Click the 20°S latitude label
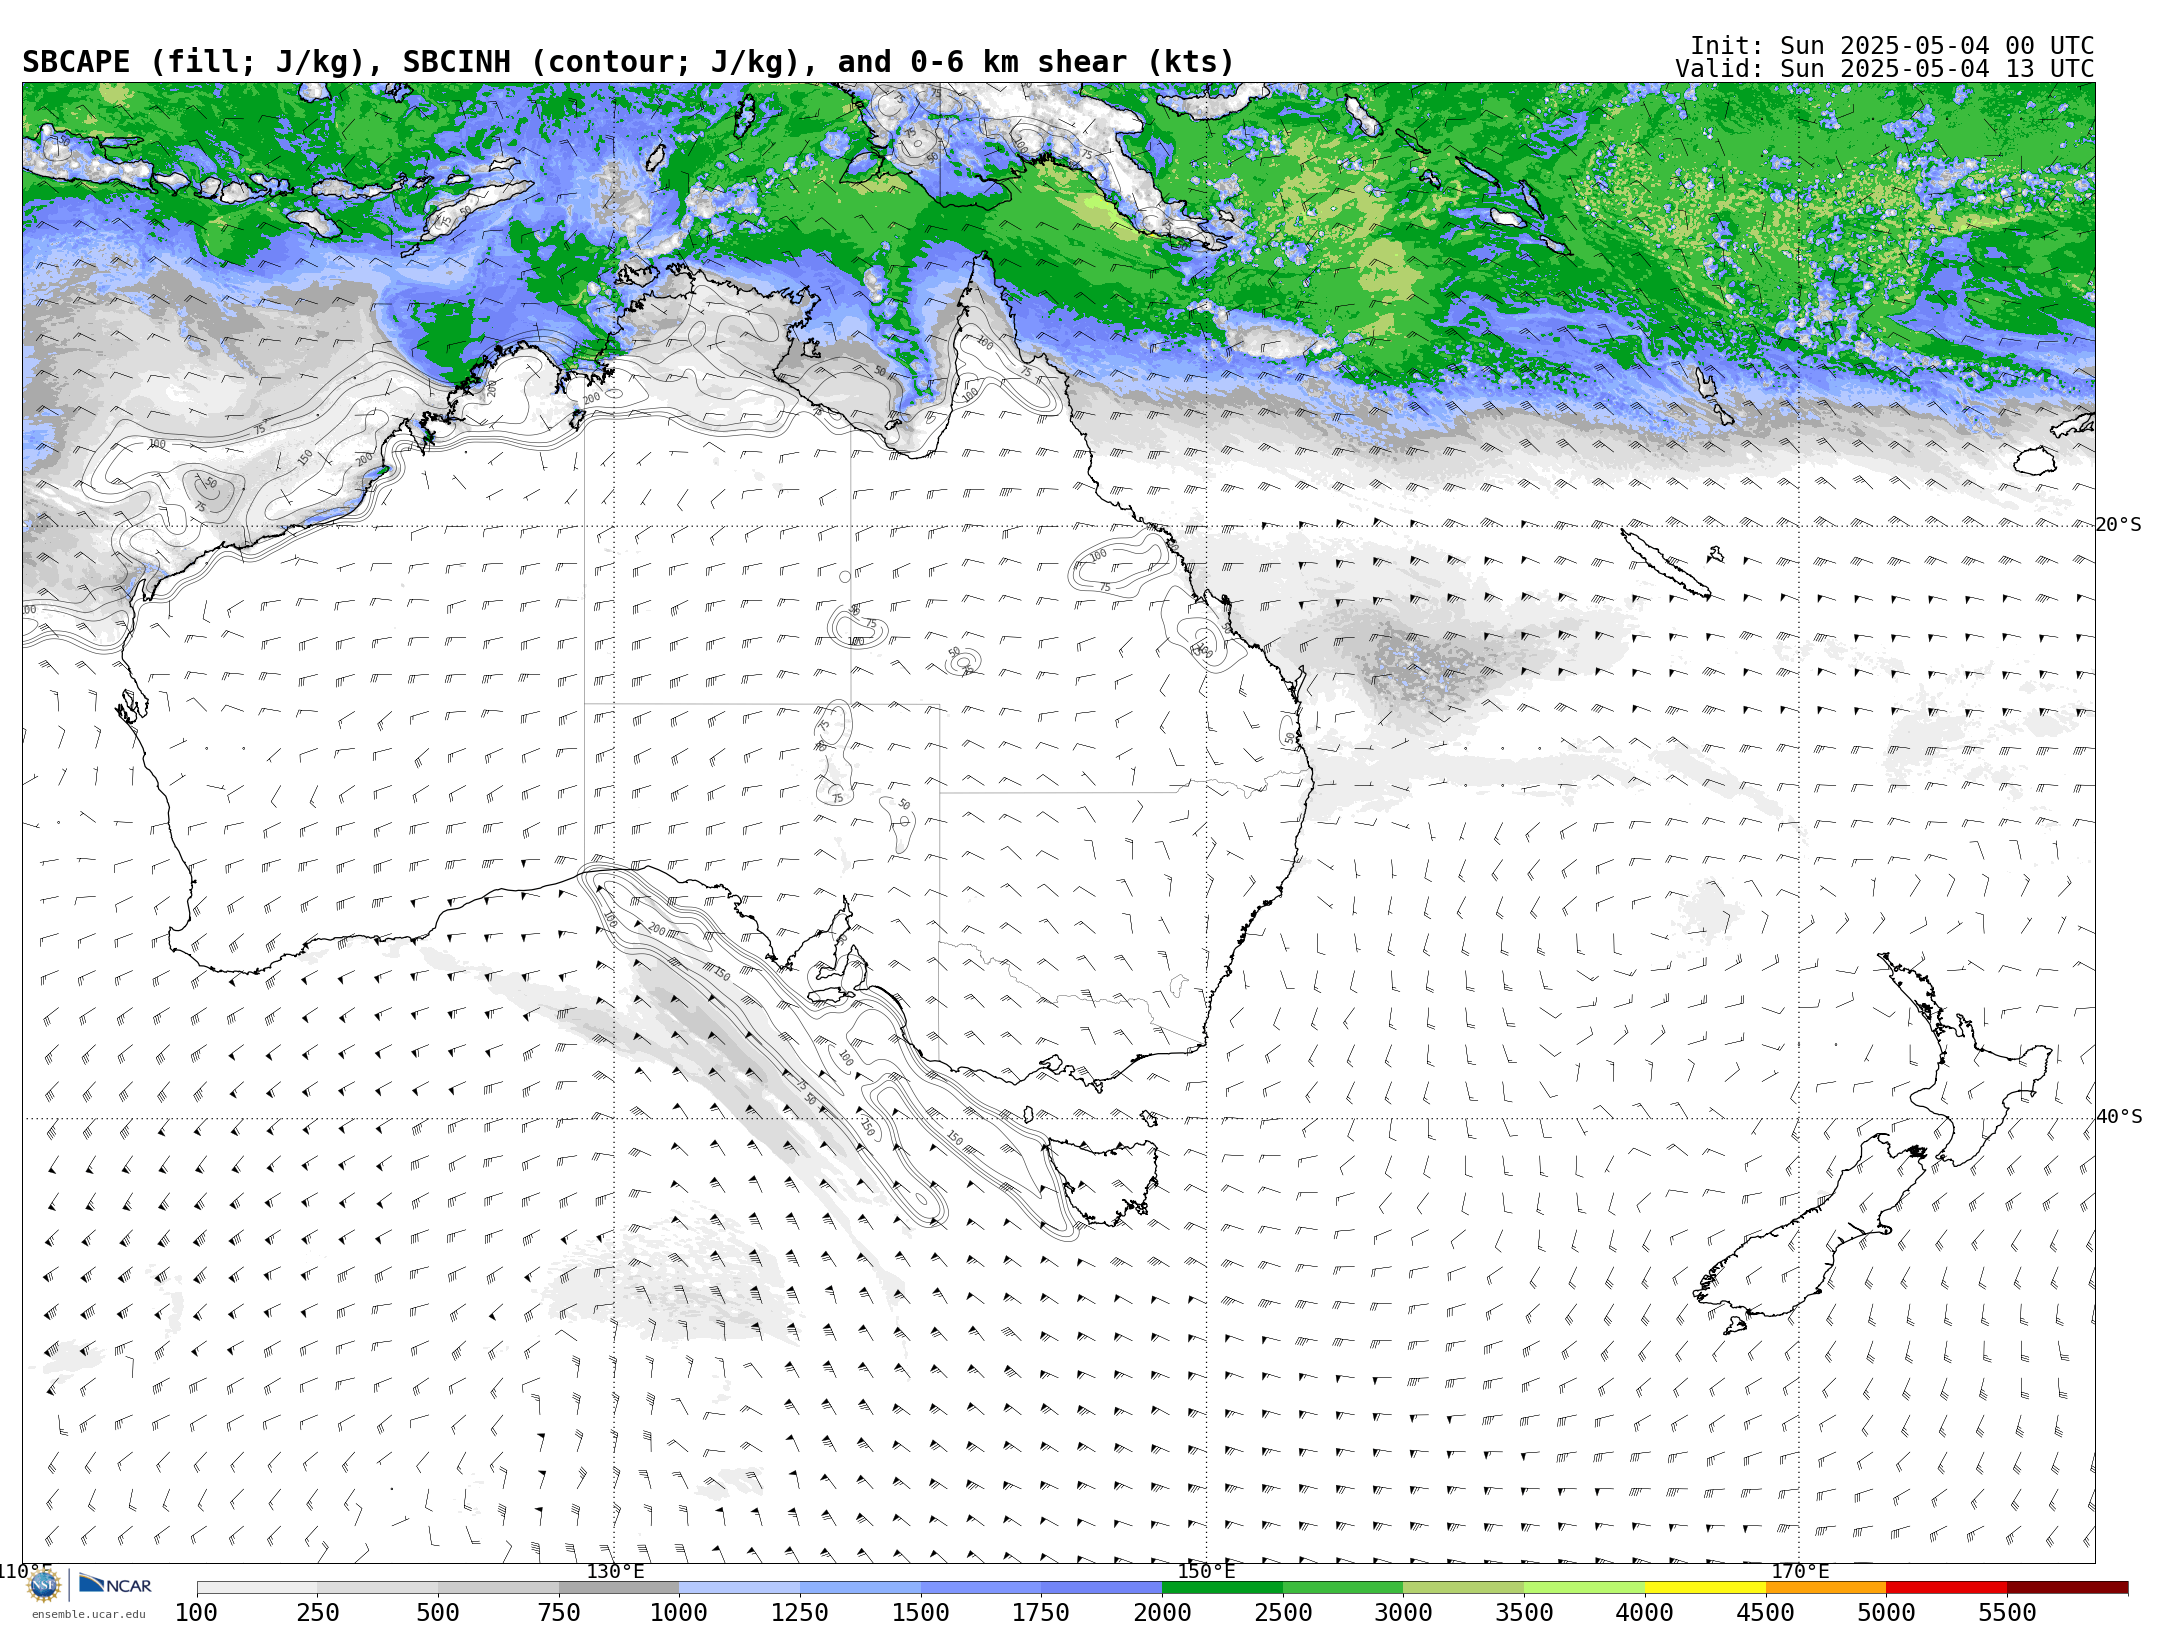The width and height of the screenshot is (2160, 1626). 2119,525
